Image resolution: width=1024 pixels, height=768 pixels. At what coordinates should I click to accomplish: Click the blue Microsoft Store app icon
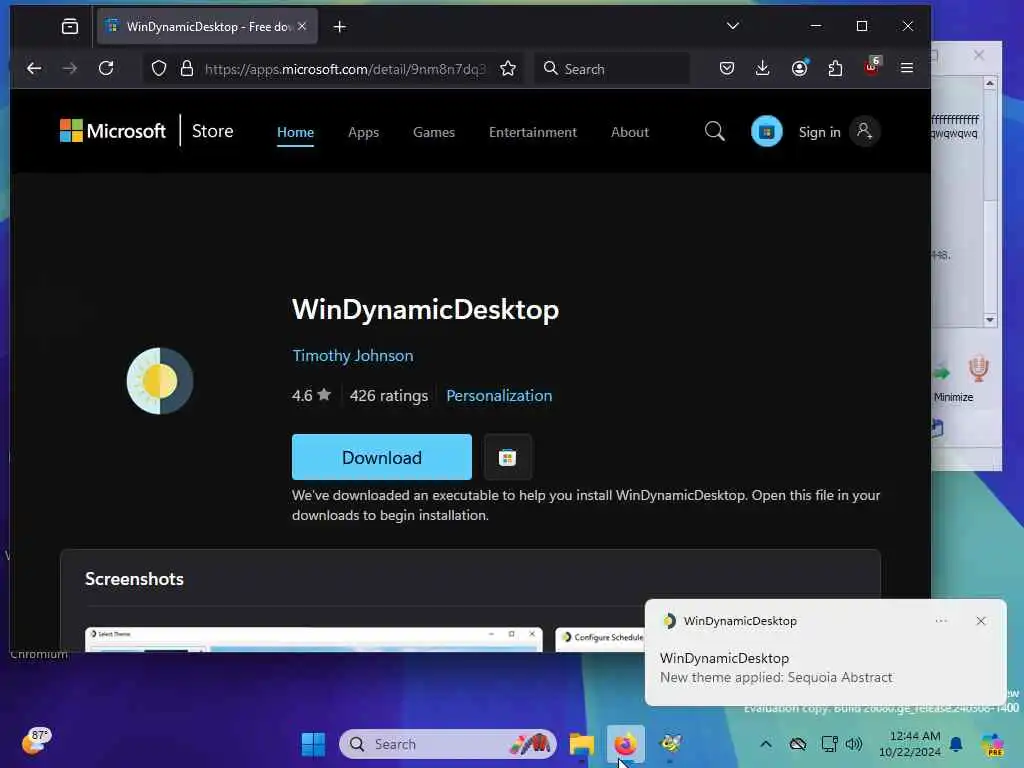point(767,131)
